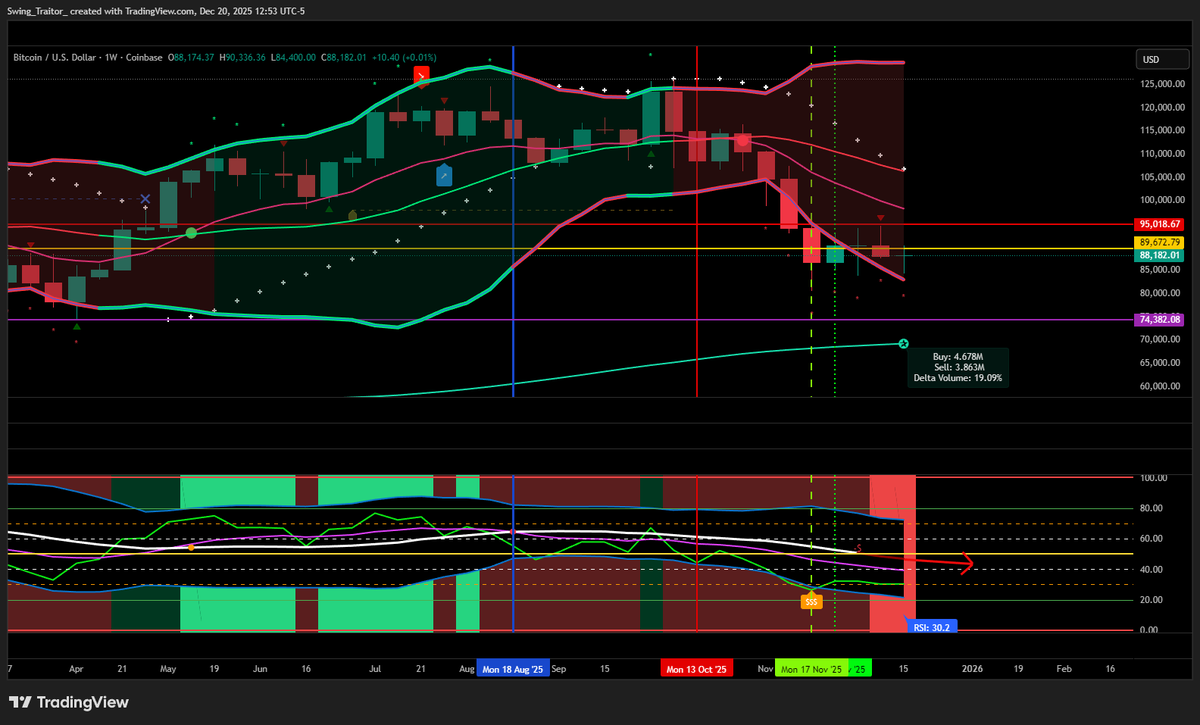Click the blue RSI: 30.2 label

(932, 627)
